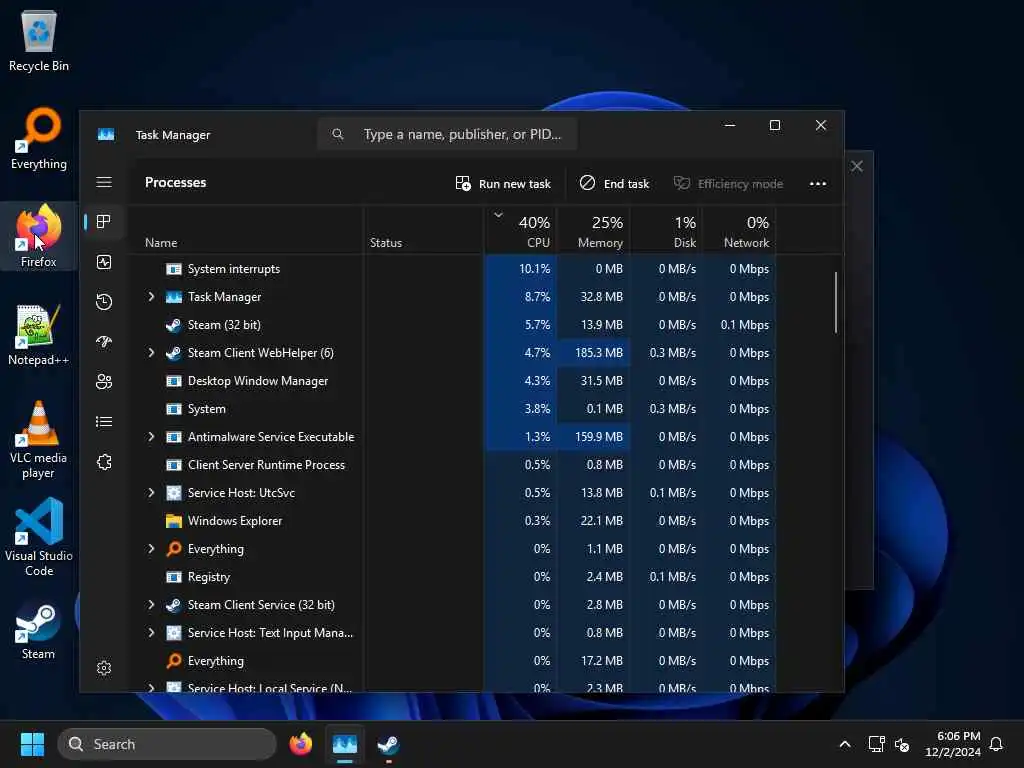
Task: Sort by the Status column header
Action: tap(423, 231)
